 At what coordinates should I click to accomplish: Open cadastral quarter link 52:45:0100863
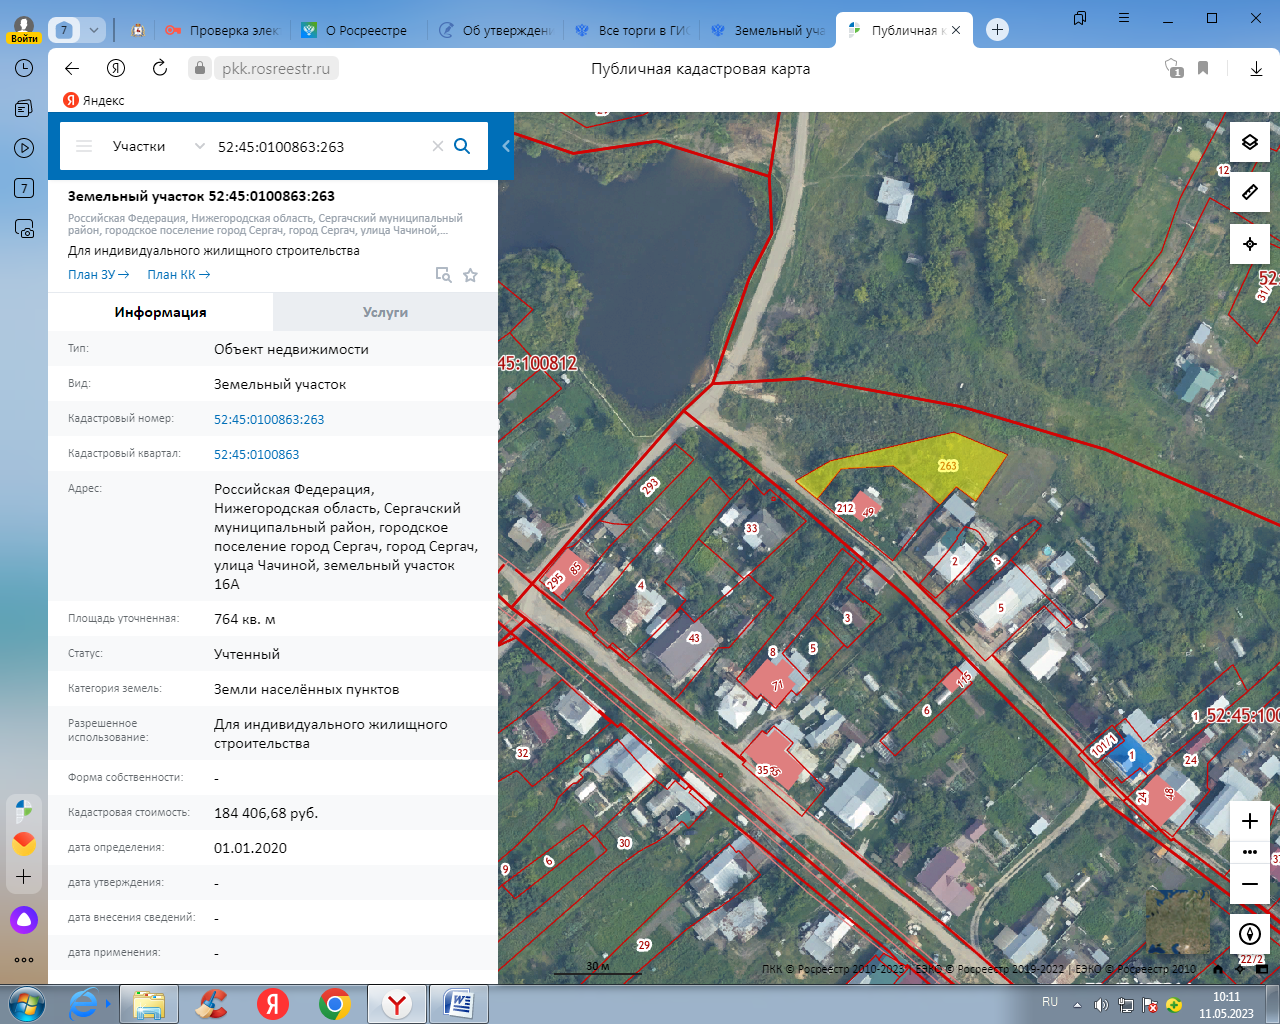(x=256, y=454)
